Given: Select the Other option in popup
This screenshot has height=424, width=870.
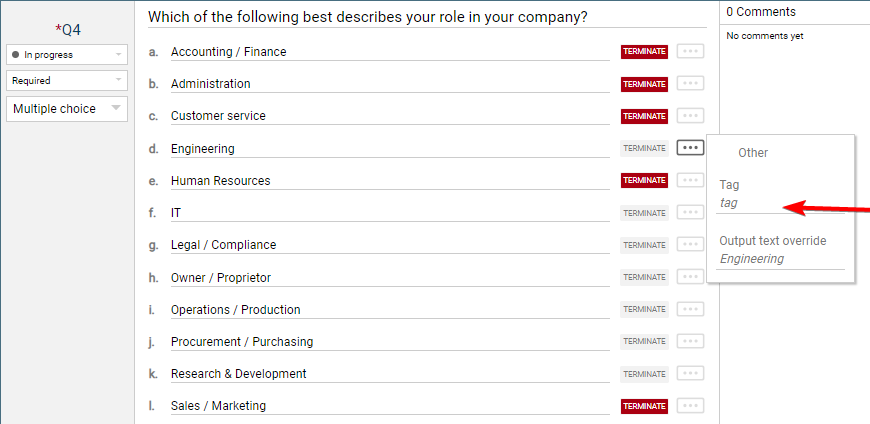Looking at the screenshot, I should click(752, 153).
